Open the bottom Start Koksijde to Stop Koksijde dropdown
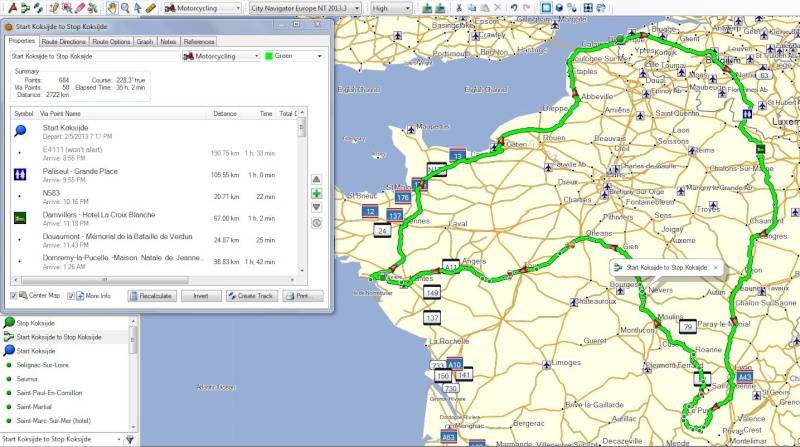800x447 pixels. (x=61, y=439)
